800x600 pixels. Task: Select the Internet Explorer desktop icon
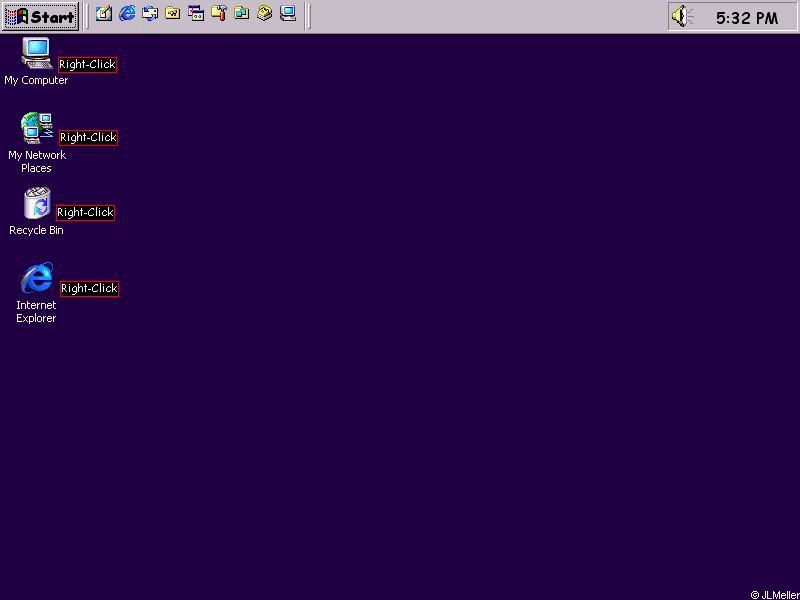37,278
